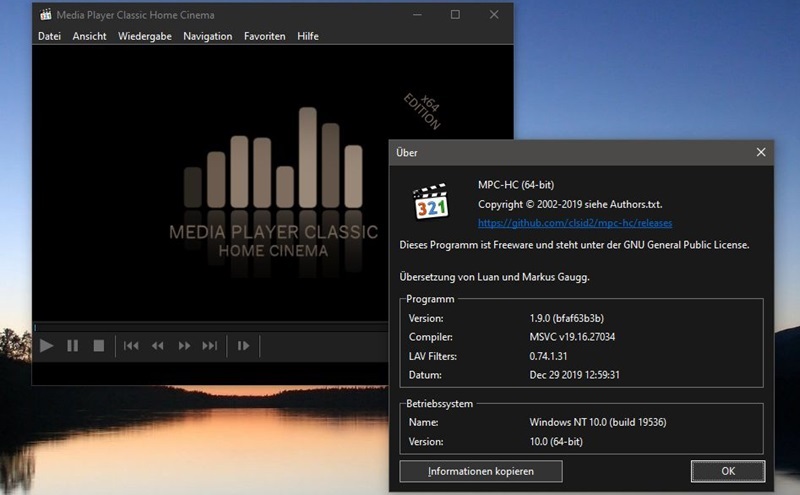The width and height of the screenshot is (800, 495).
Task: Skip to next track icon
Action: coord(210,346)
